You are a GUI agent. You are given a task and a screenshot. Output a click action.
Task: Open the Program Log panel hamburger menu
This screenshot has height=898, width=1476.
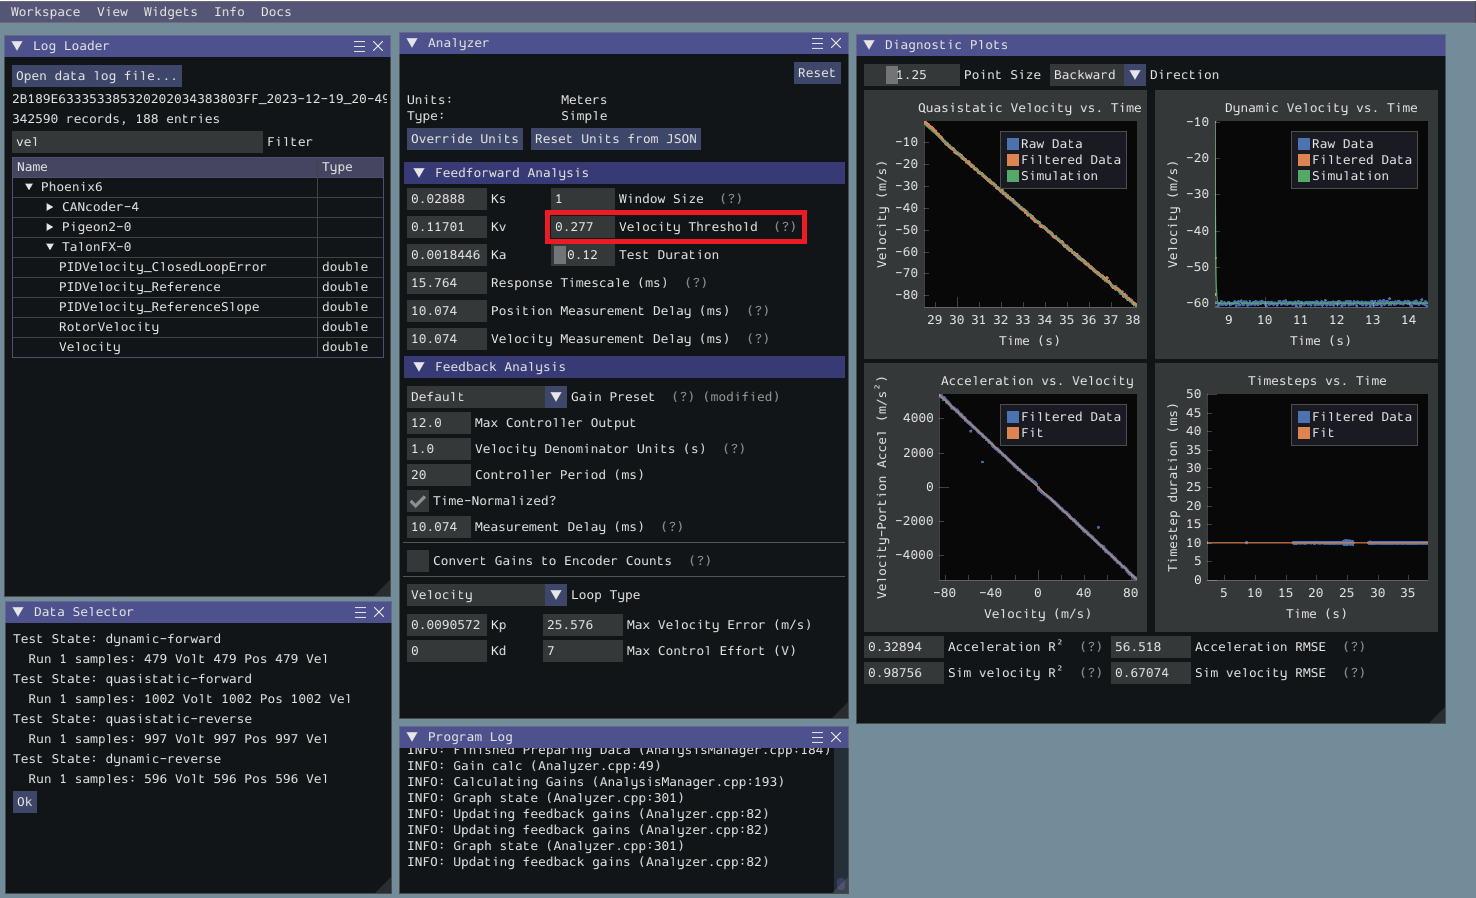click(x=817, y=736)
